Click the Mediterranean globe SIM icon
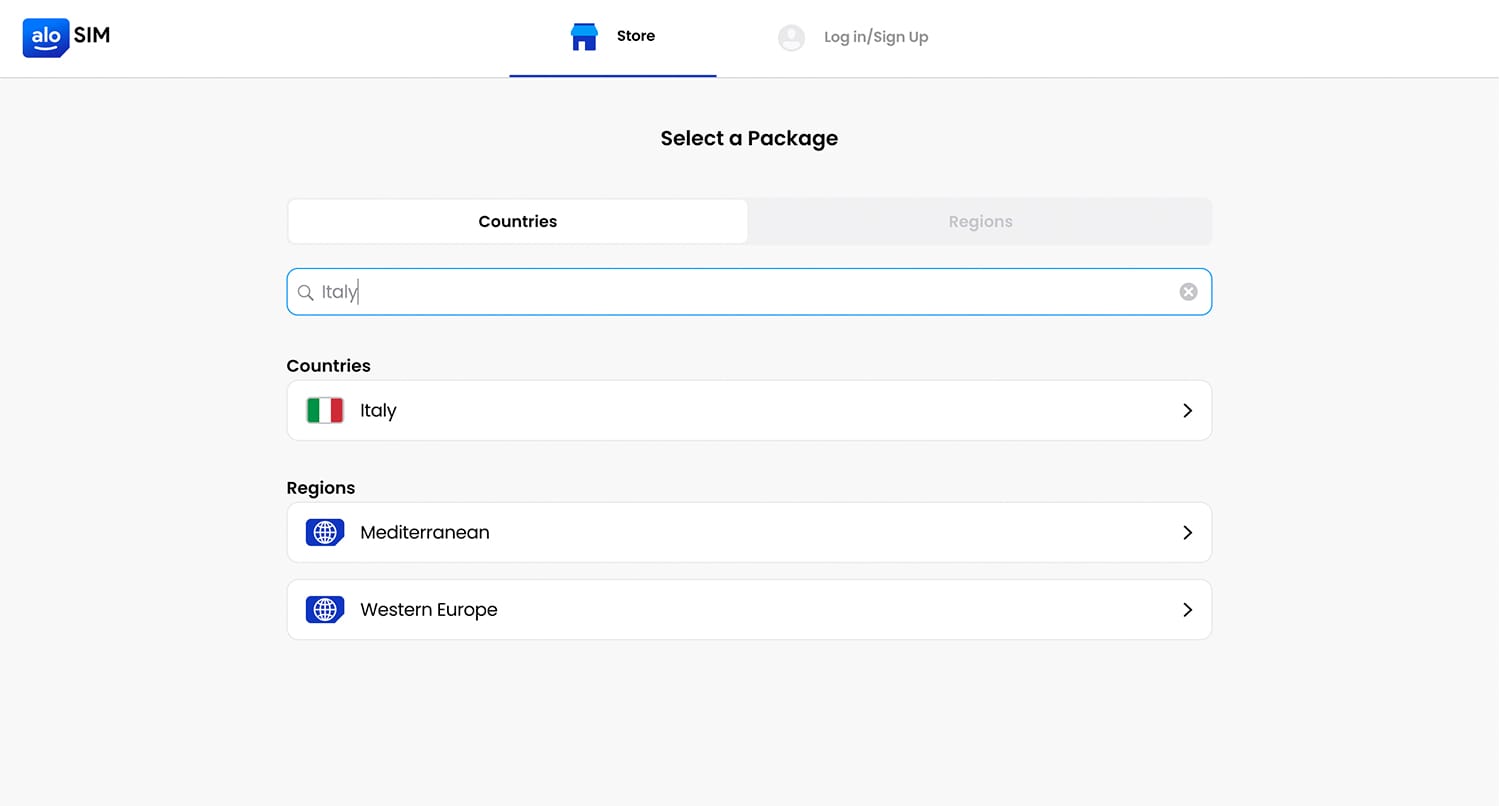1500x806 pixels. (x=325, y=533)
